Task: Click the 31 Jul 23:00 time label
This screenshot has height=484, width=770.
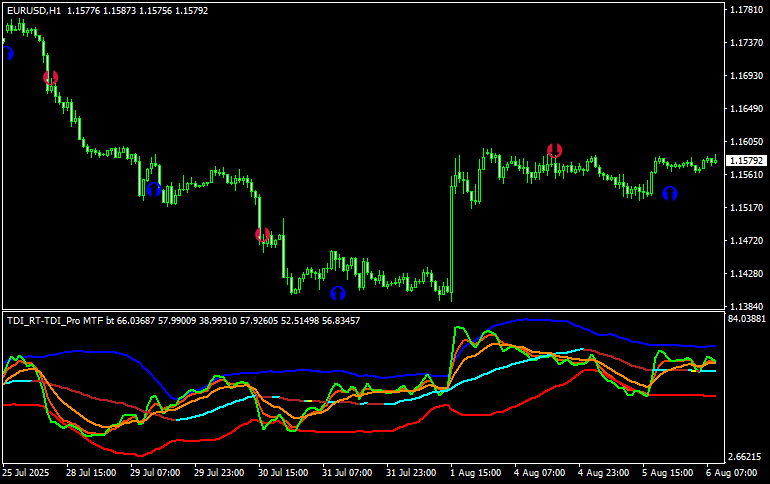Action: [x=411, y=472]
